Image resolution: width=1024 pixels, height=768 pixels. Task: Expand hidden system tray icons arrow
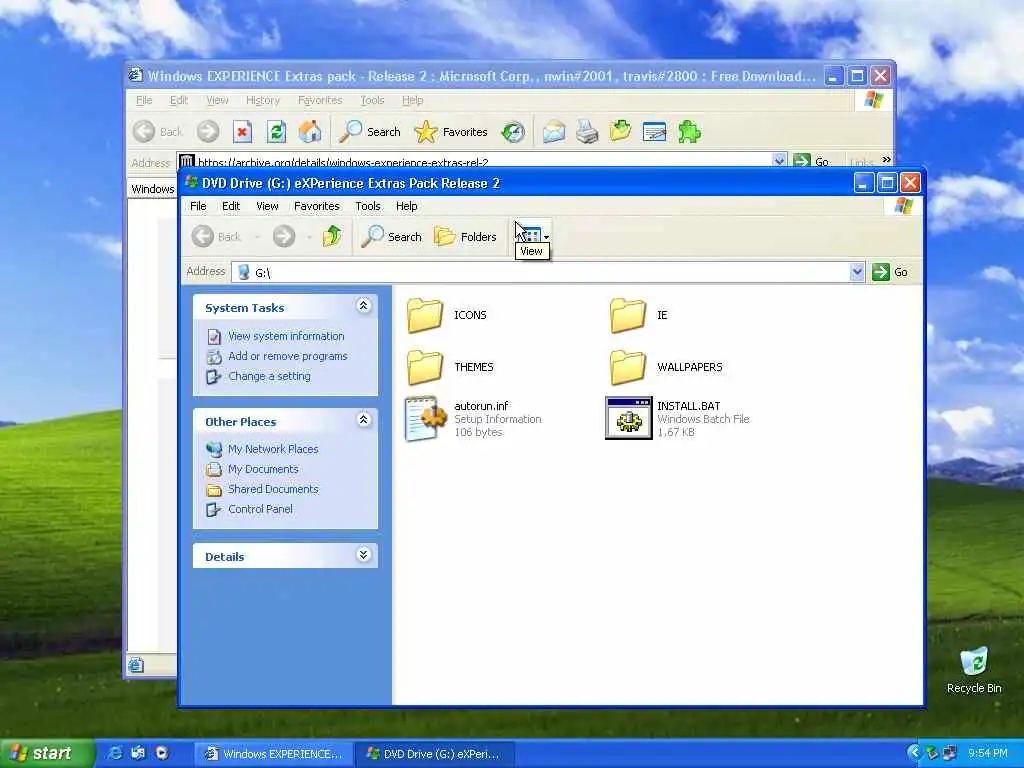coord(914,753)
